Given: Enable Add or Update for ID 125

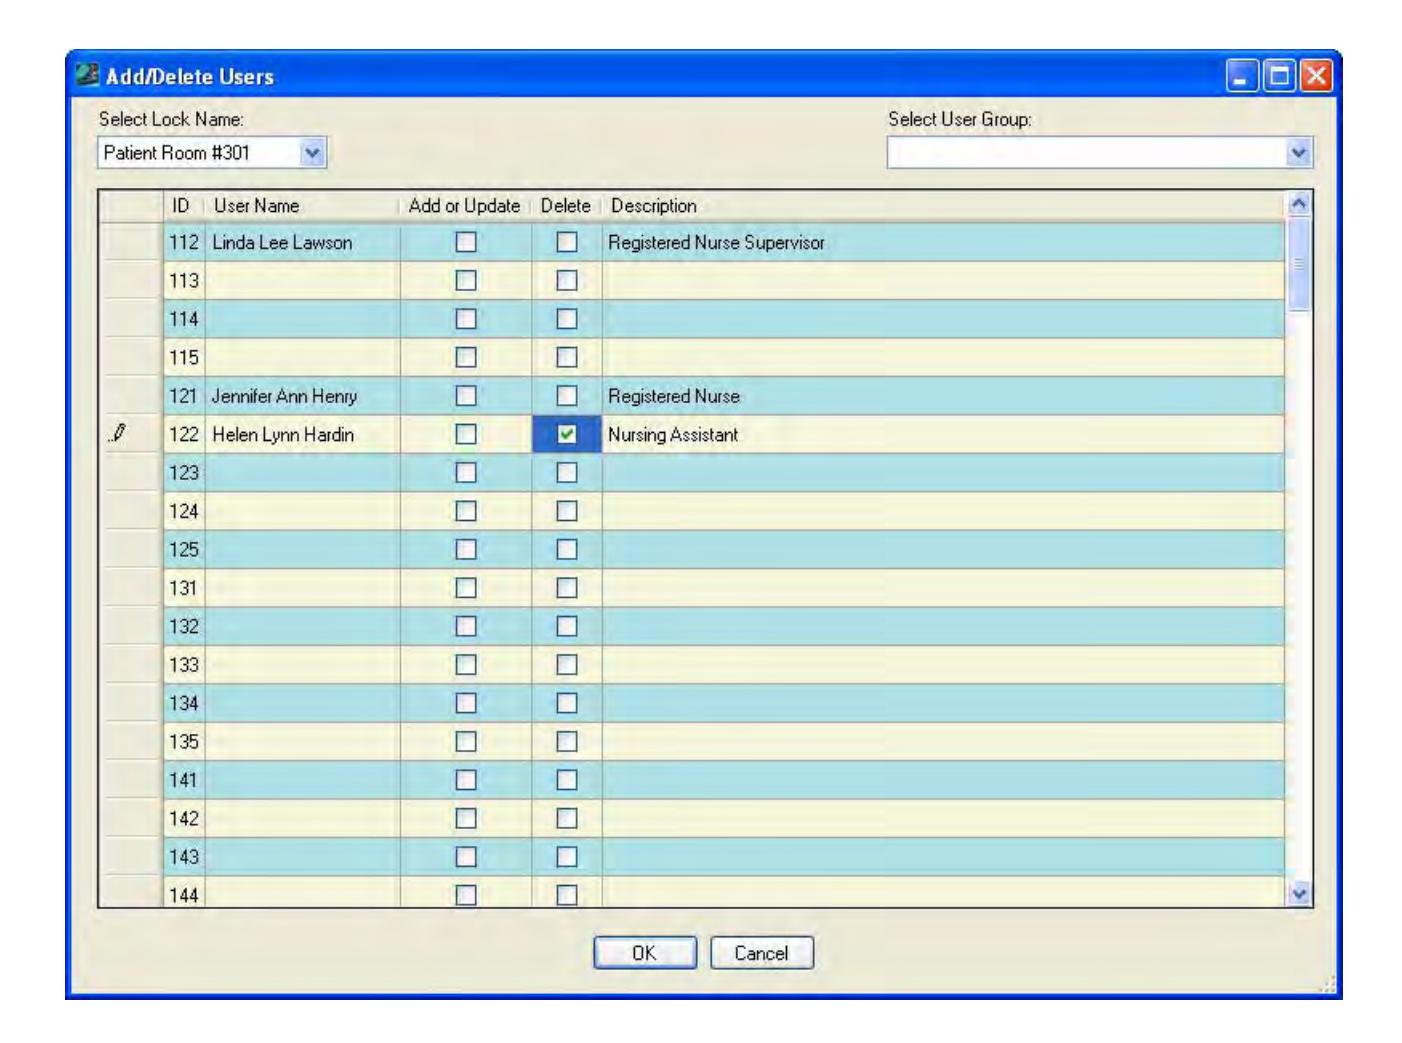Looking at the screenshot, I should pyautogui.click(x=466, y=549).
